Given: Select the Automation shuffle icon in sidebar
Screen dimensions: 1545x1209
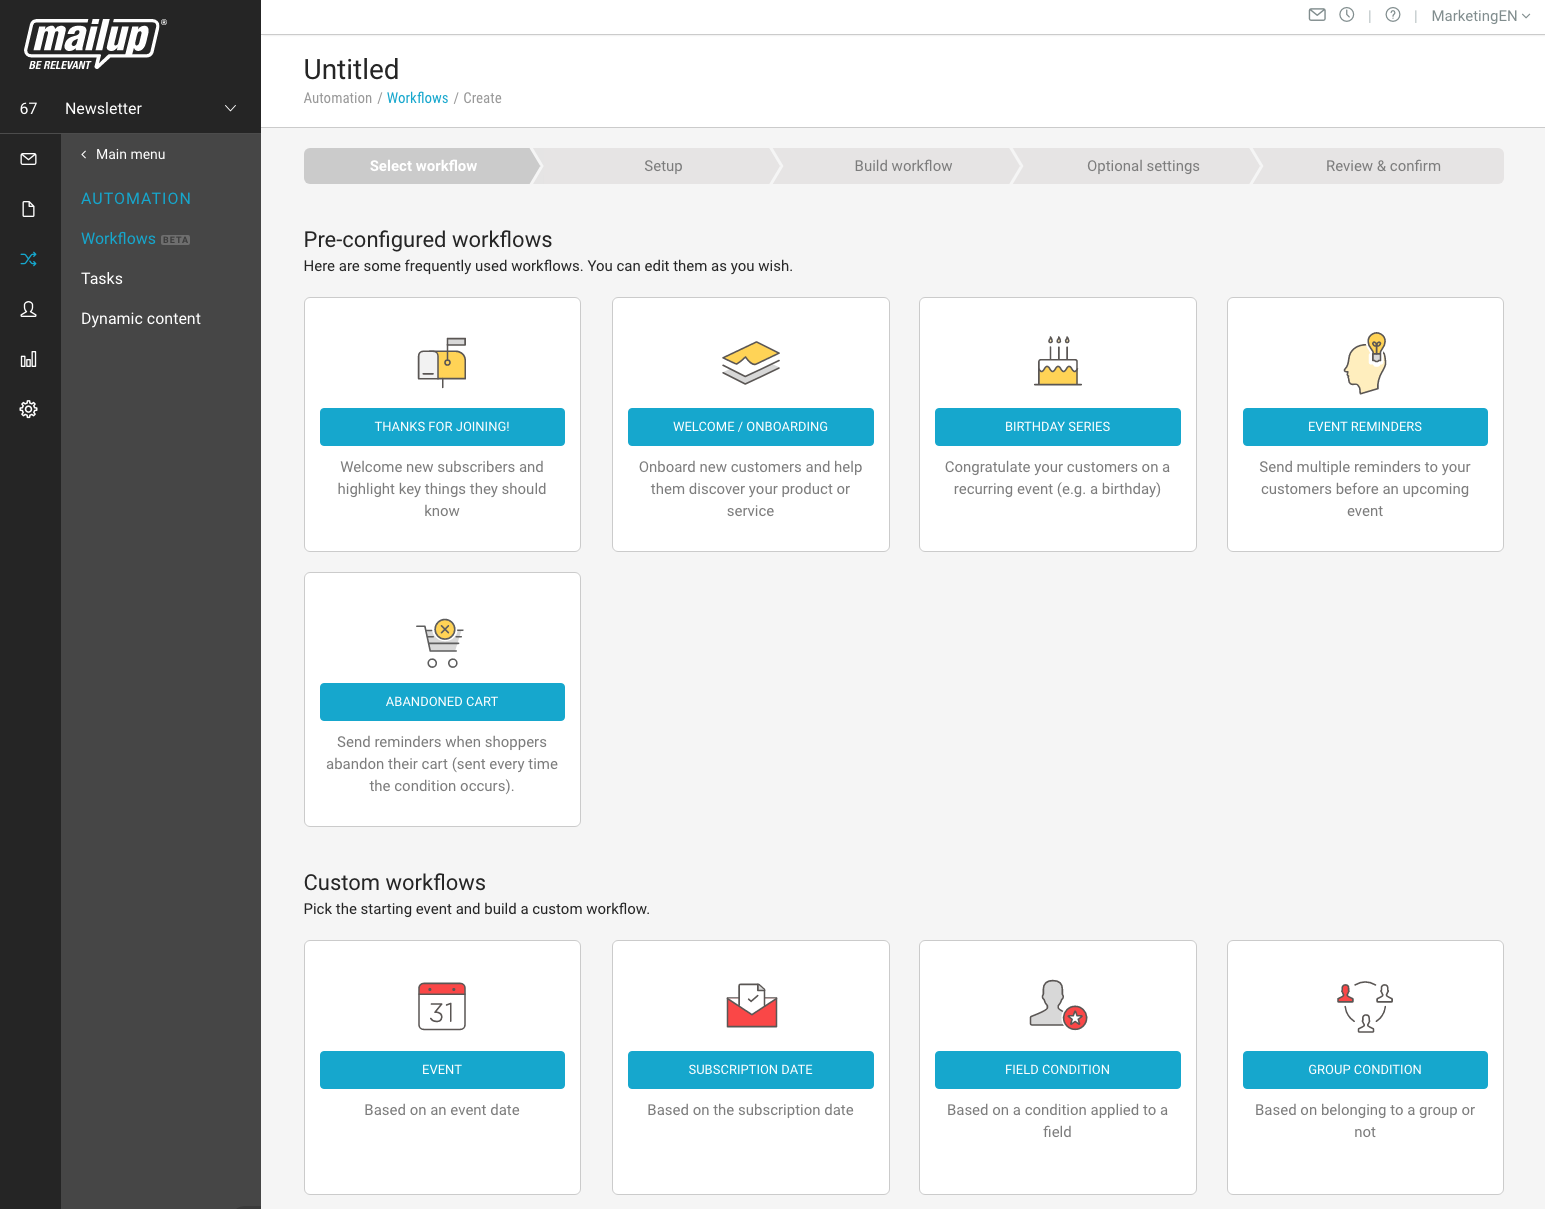Looking at the screenshot, I should coord(29,259).
